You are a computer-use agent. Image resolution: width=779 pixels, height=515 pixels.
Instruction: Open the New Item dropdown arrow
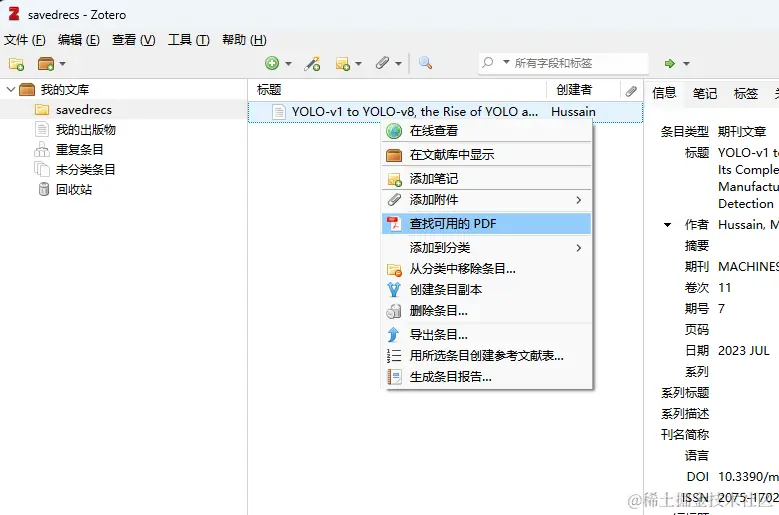pyautogui.click(x=288, y=64)
